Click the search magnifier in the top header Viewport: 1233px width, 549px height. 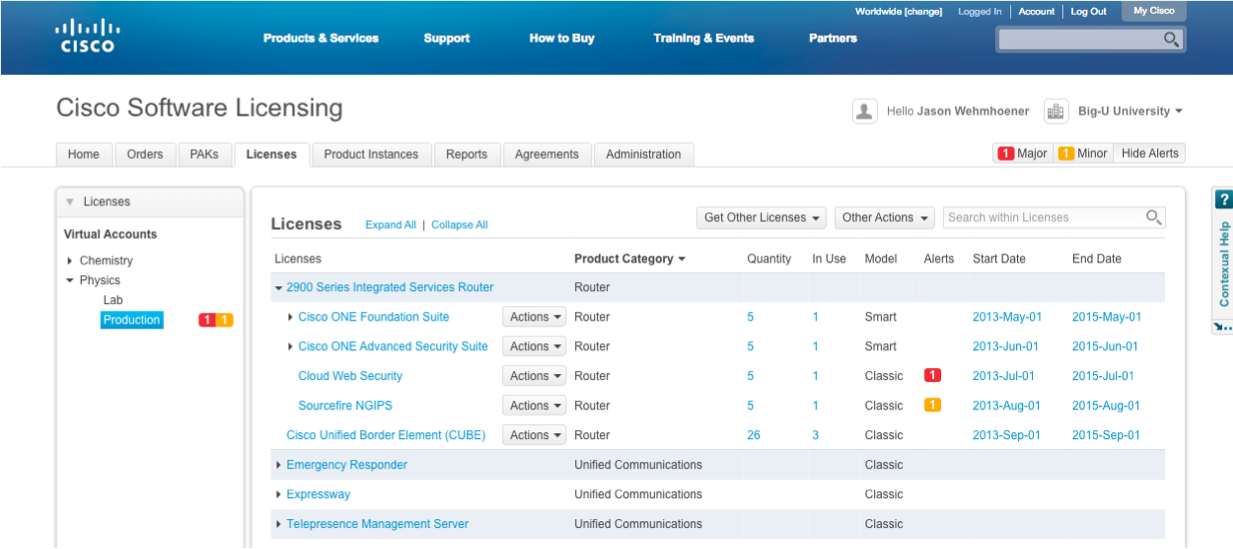tap(1172, 39)
